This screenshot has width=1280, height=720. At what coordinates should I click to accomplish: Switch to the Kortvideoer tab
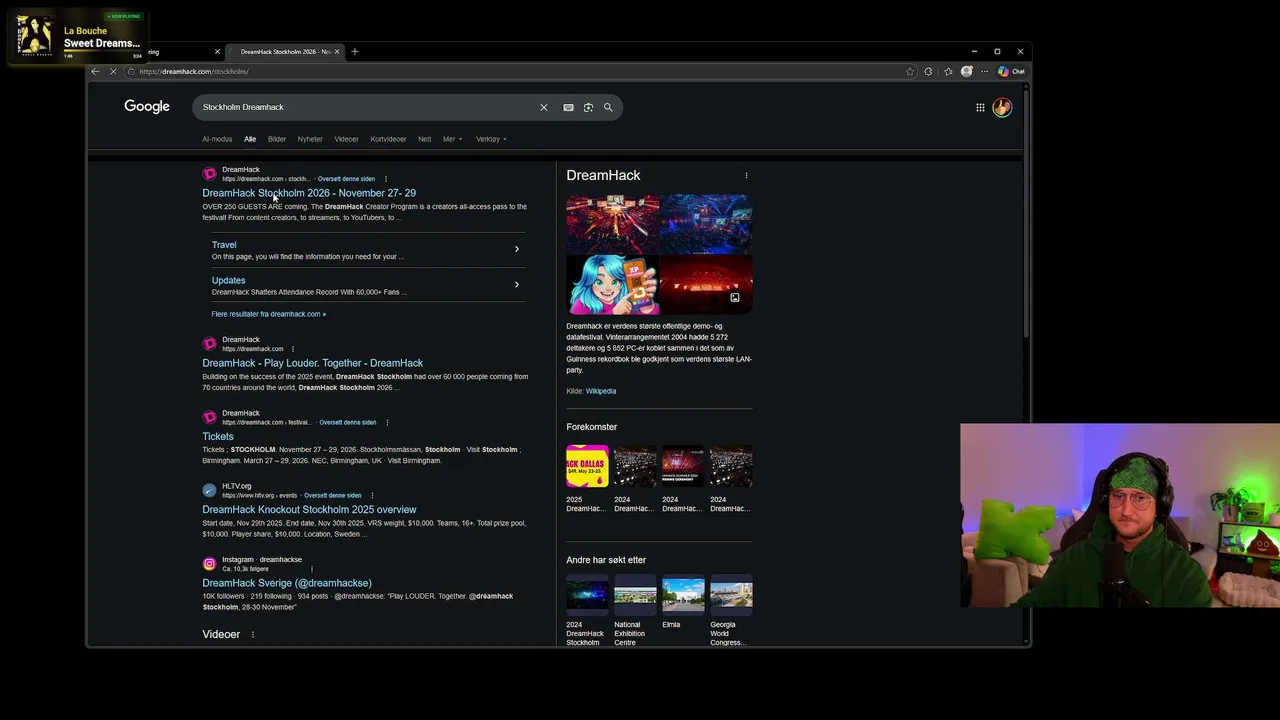[x=388, y=139]
